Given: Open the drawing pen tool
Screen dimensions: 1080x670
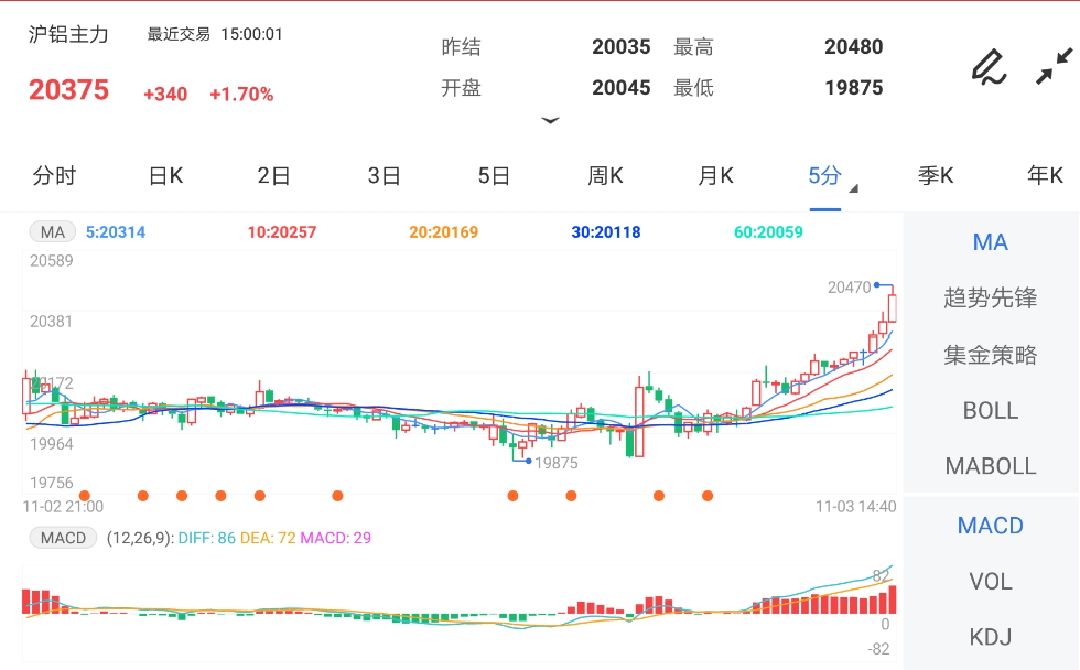Looking at the screenshot, I should tap(989, 67).
